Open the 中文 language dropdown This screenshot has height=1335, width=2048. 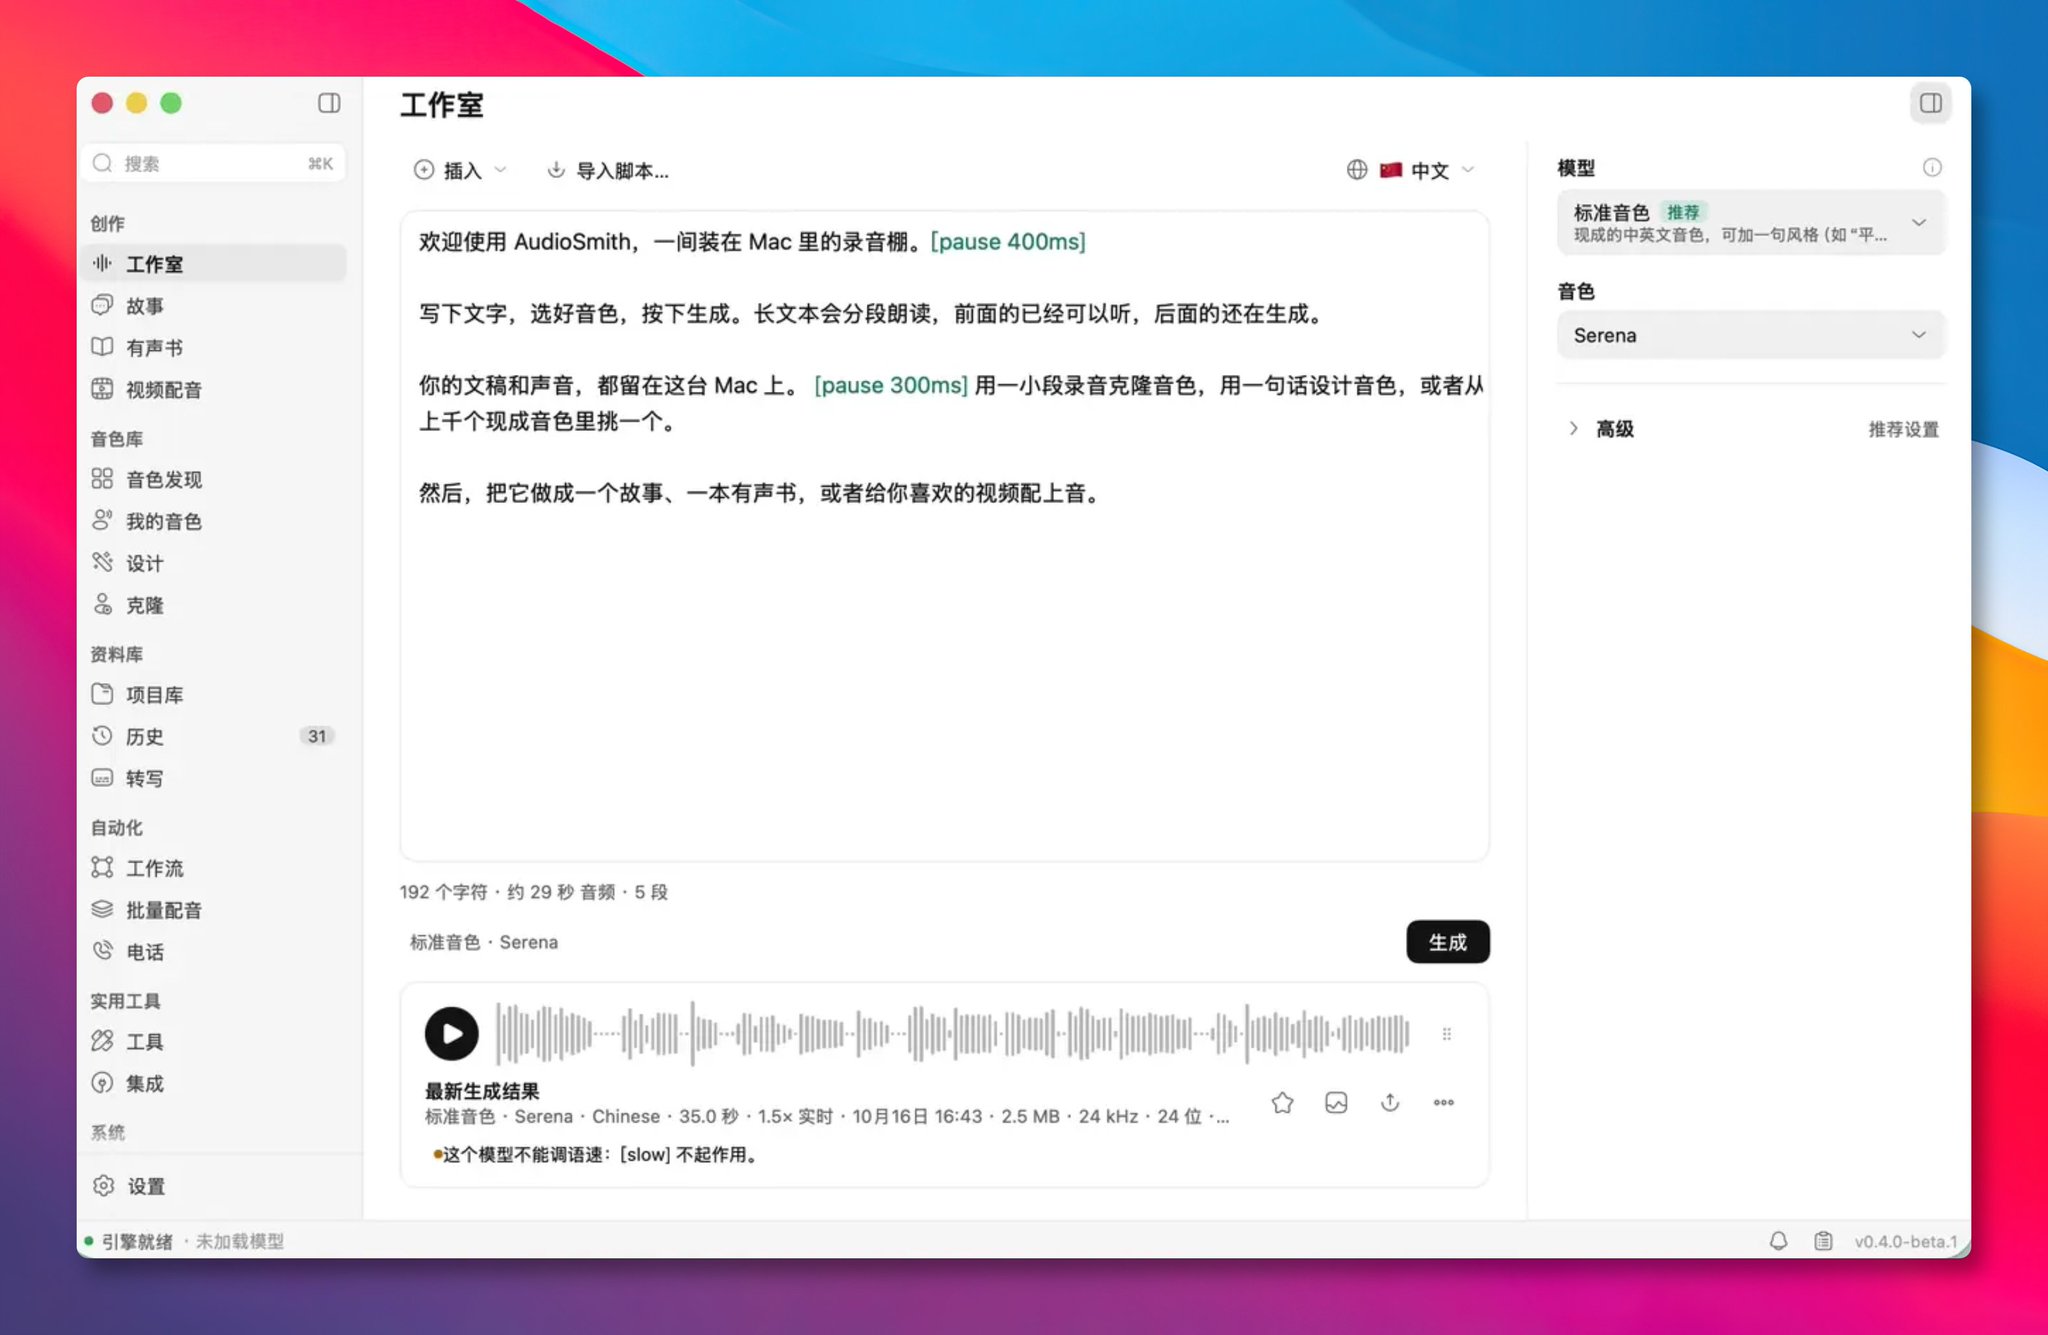click(1410, 170)
